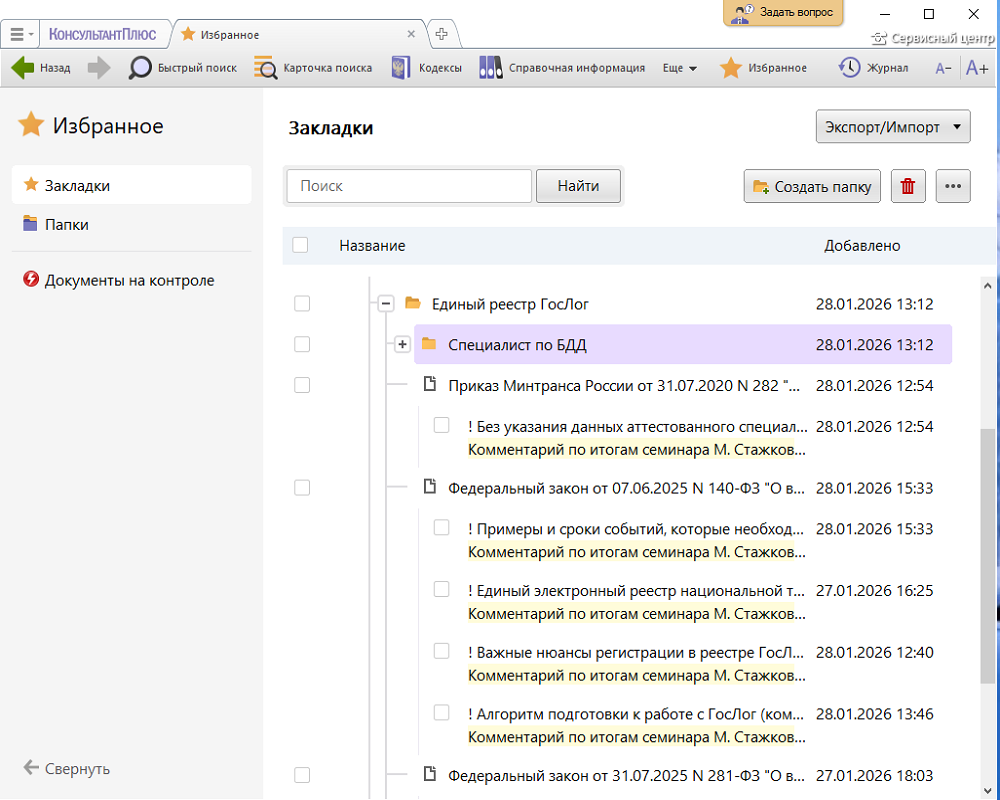Select checkbox next to Специалист по БДД

point(302,344)
